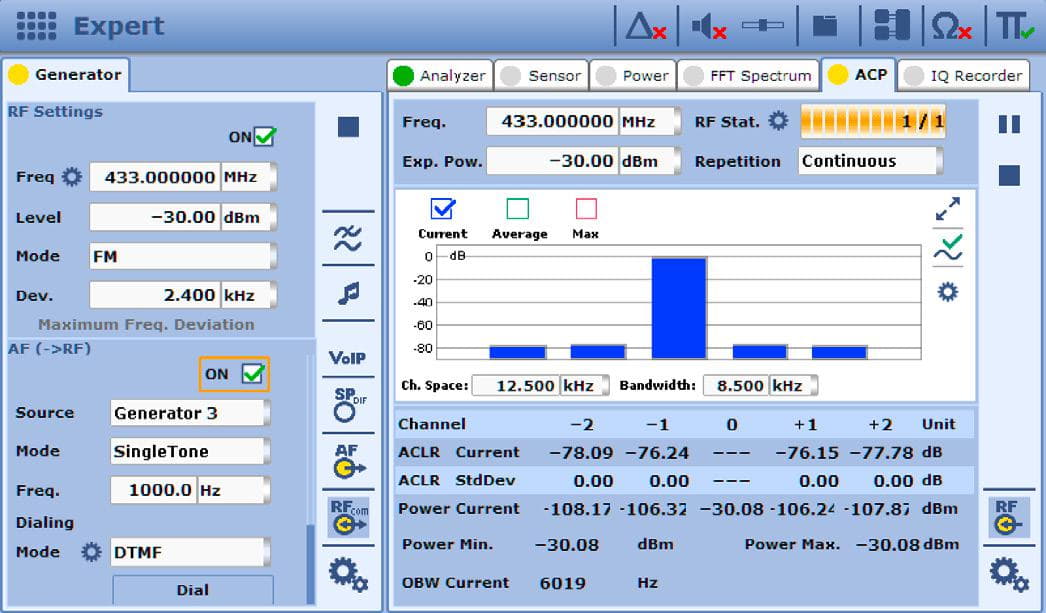Open the Source dropdown showing Generator 3
Screen dimensions: 1046x613
click(189, 412)
